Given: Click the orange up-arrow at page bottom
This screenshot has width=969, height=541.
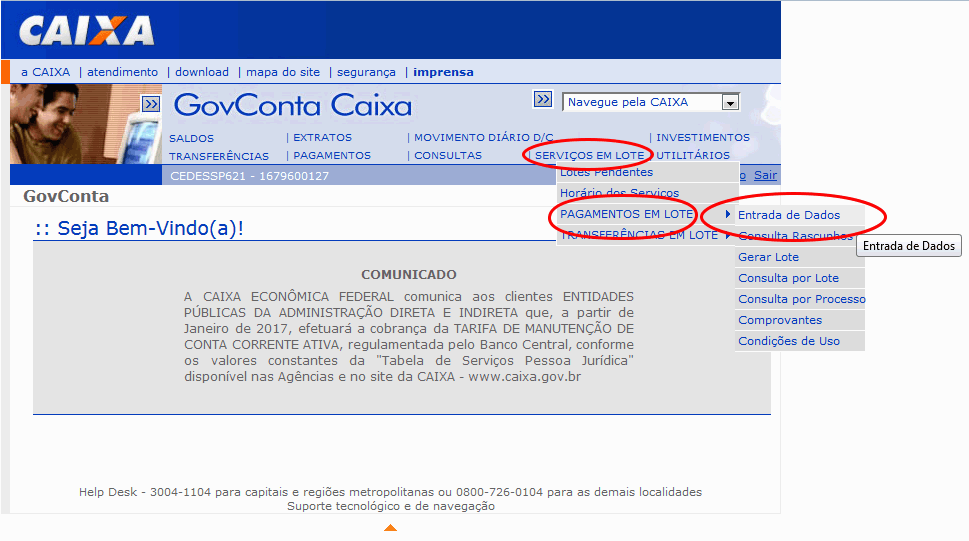Looking at the screenshot, I should pos(391,527).
